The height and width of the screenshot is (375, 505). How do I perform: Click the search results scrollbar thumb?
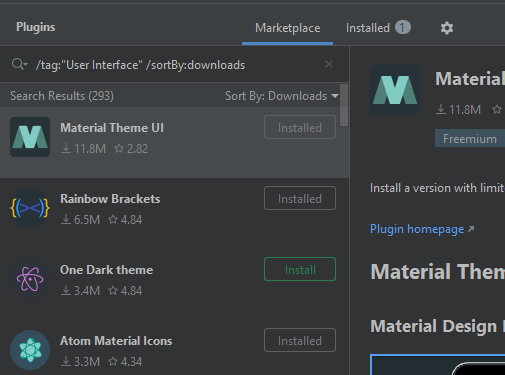(344, 105)
